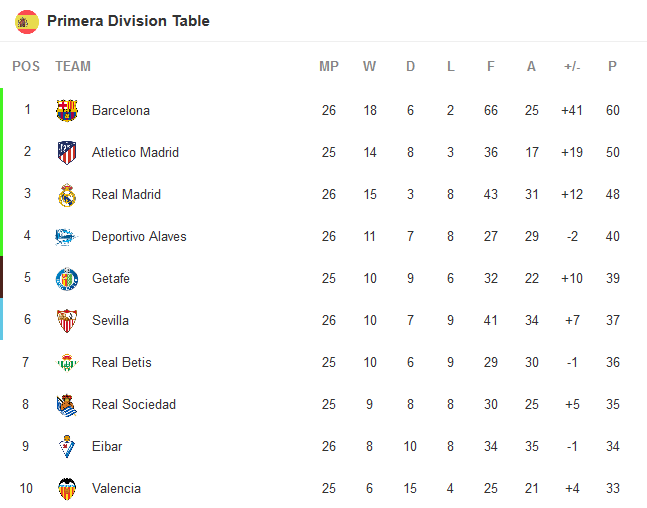The height and width of the screenshot is (508, 647).
Task: Click the TEAM column header
Action: click(x=73, y=67)
